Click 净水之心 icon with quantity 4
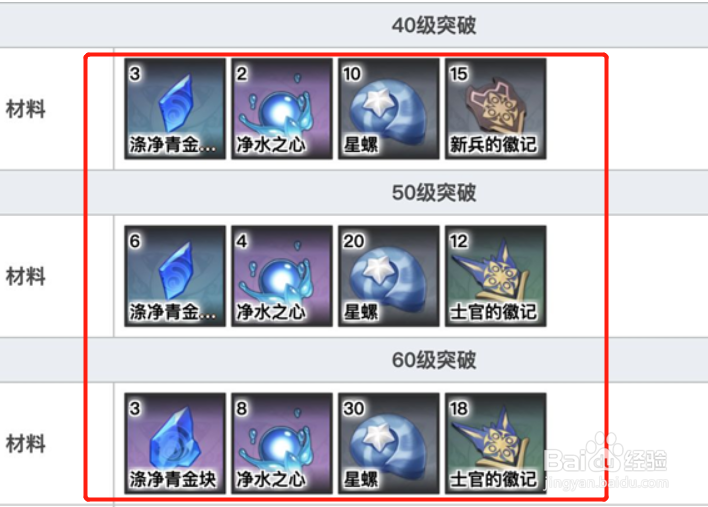This screenshot has width=708, height=507. click(x=282, y=276)
